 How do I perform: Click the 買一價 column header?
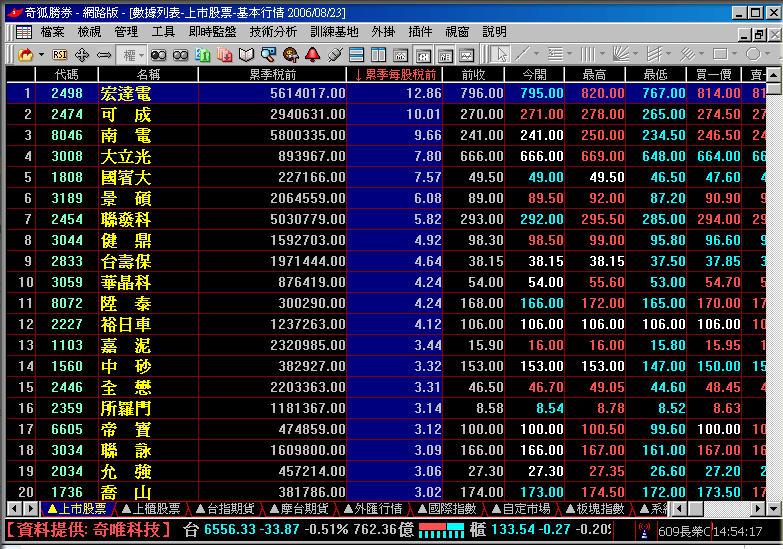coord(714,75)
